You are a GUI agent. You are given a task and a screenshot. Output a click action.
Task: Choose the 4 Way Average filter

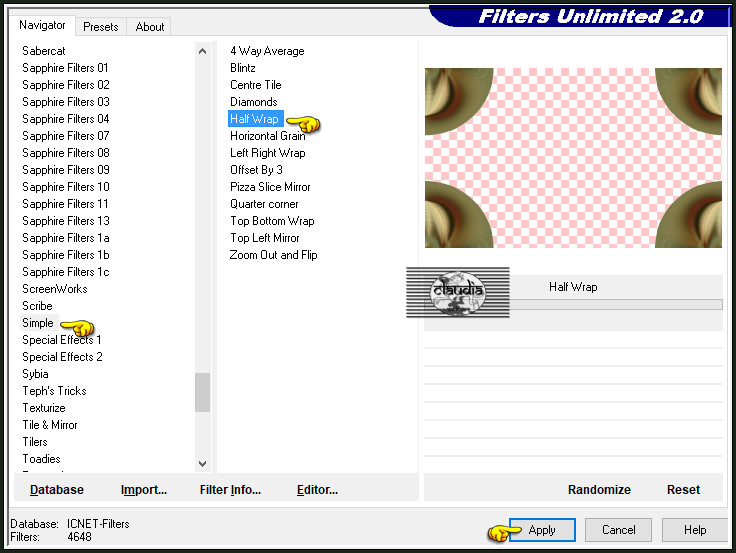267,51
